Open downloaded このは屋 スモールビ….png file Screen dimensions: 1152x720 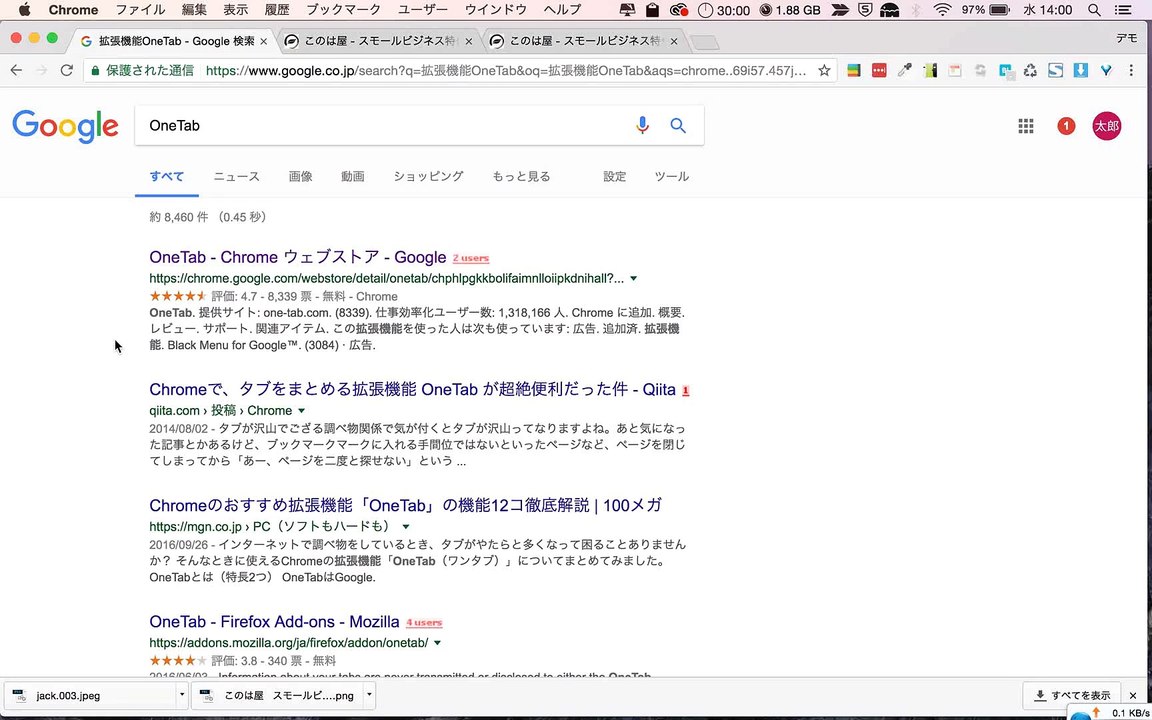click(278, 695)
